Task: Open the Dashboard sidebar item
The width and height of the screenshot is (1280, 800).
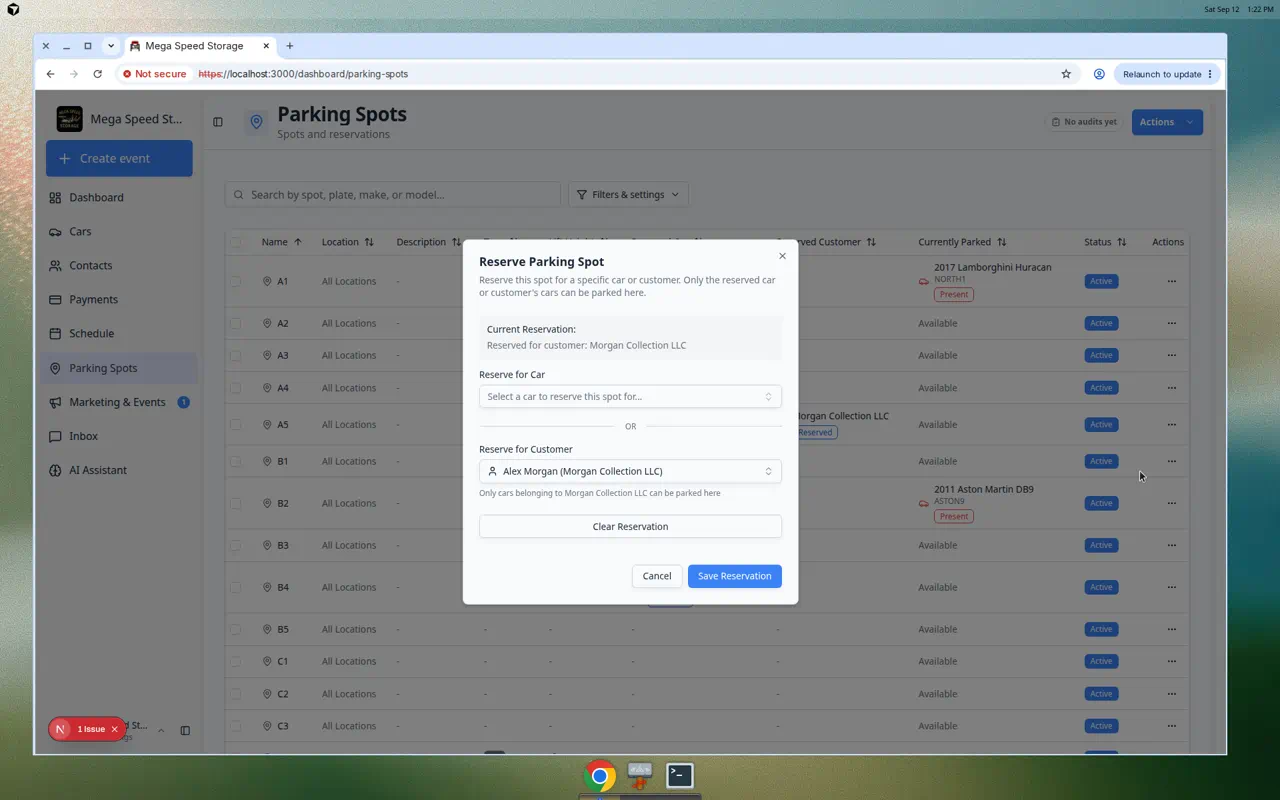Action: [x=120, y=198]
